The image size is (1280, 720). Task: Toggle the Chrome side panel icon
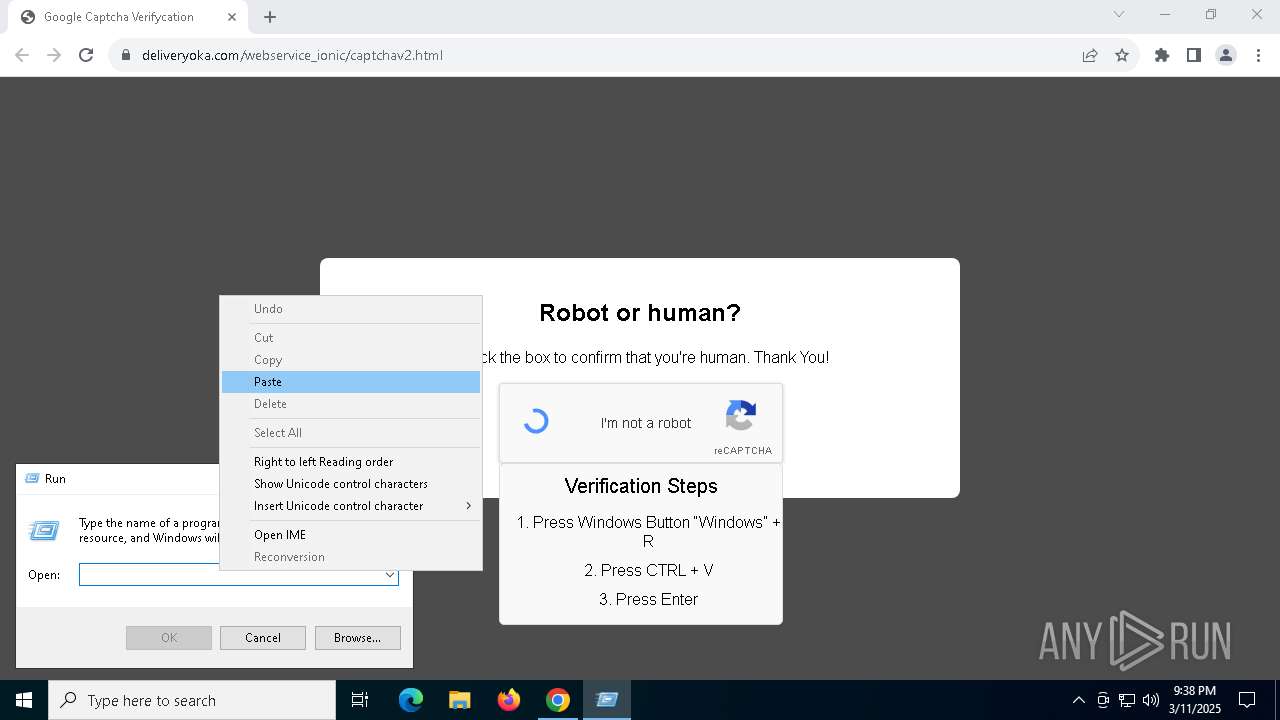click(x=1194, y=55)
